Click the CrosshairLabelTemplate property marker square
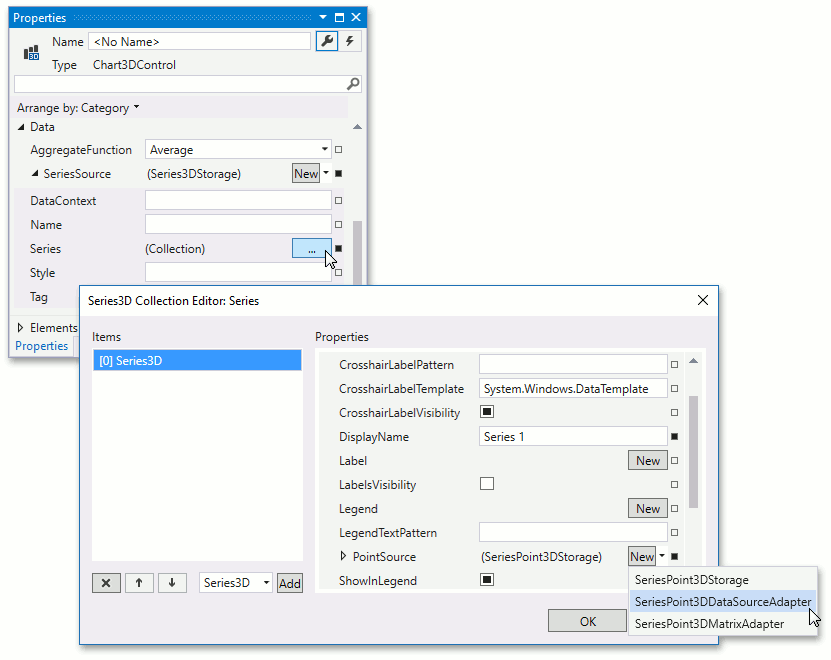The image size is (831, 660). (x=674, y=389)
